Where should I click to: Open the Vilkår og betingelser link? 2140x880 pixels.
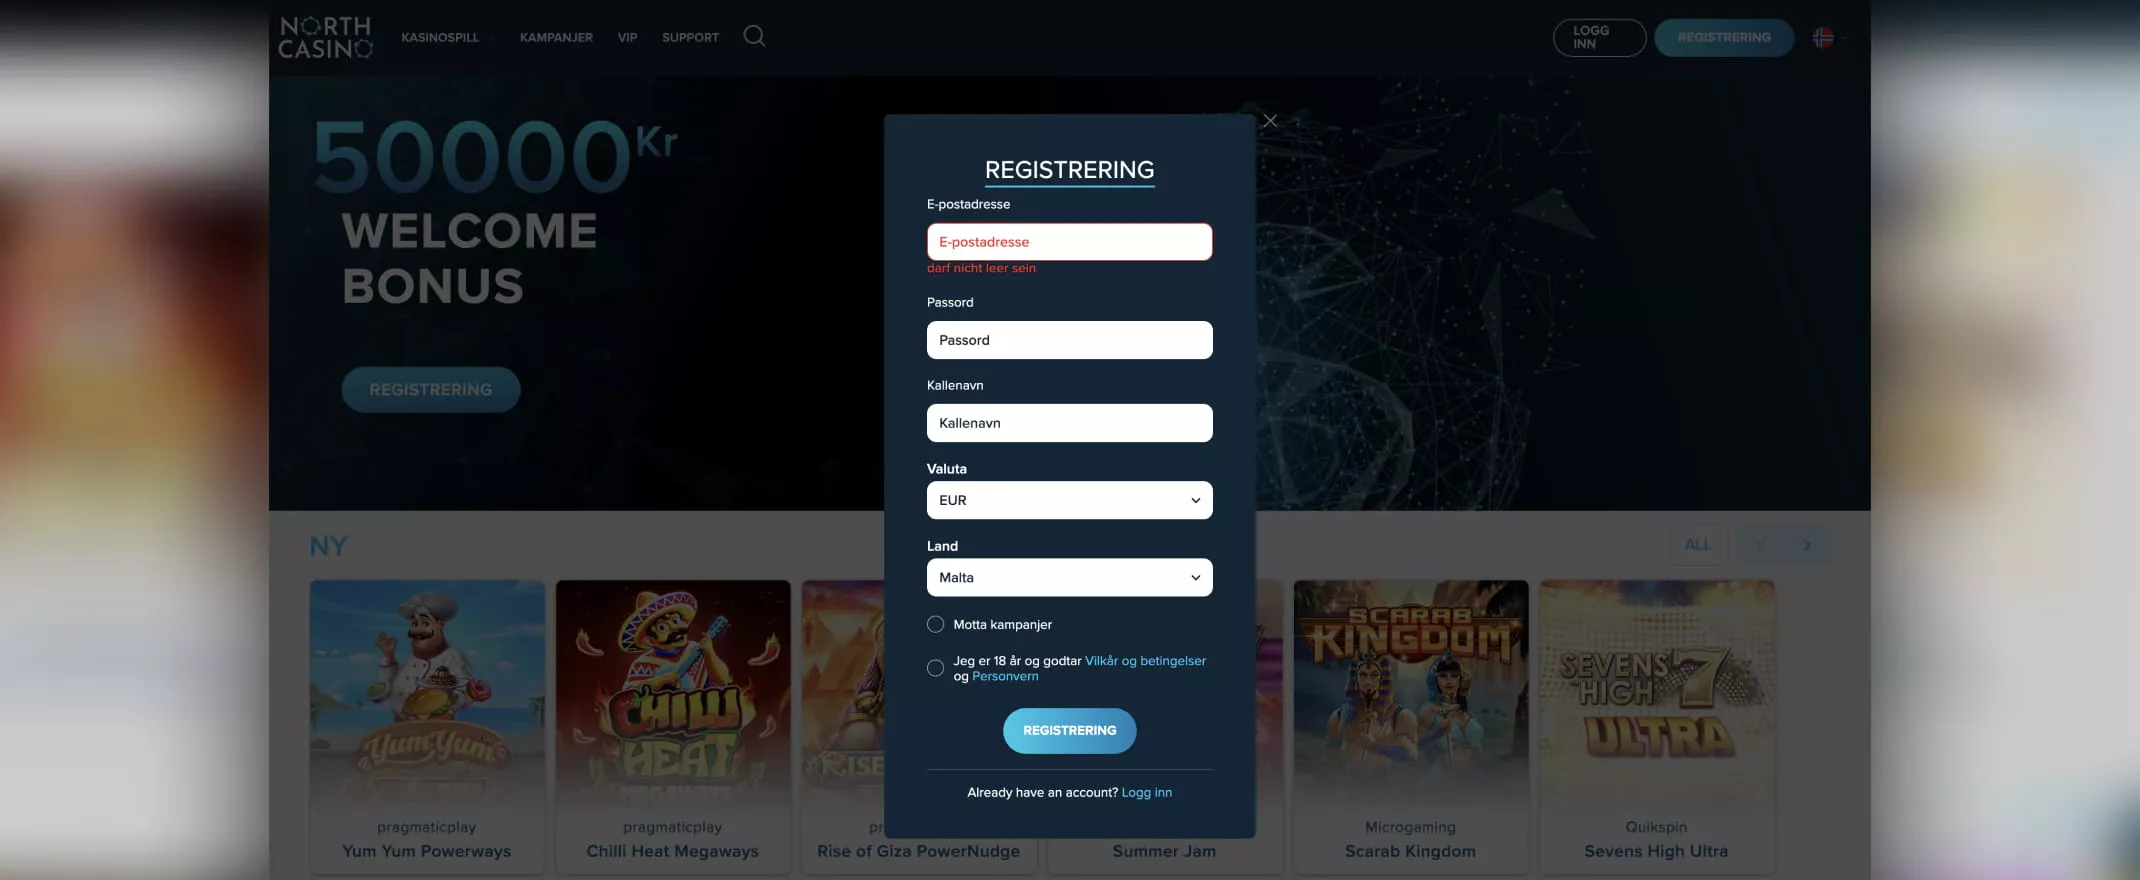(x=1145, y=661)
